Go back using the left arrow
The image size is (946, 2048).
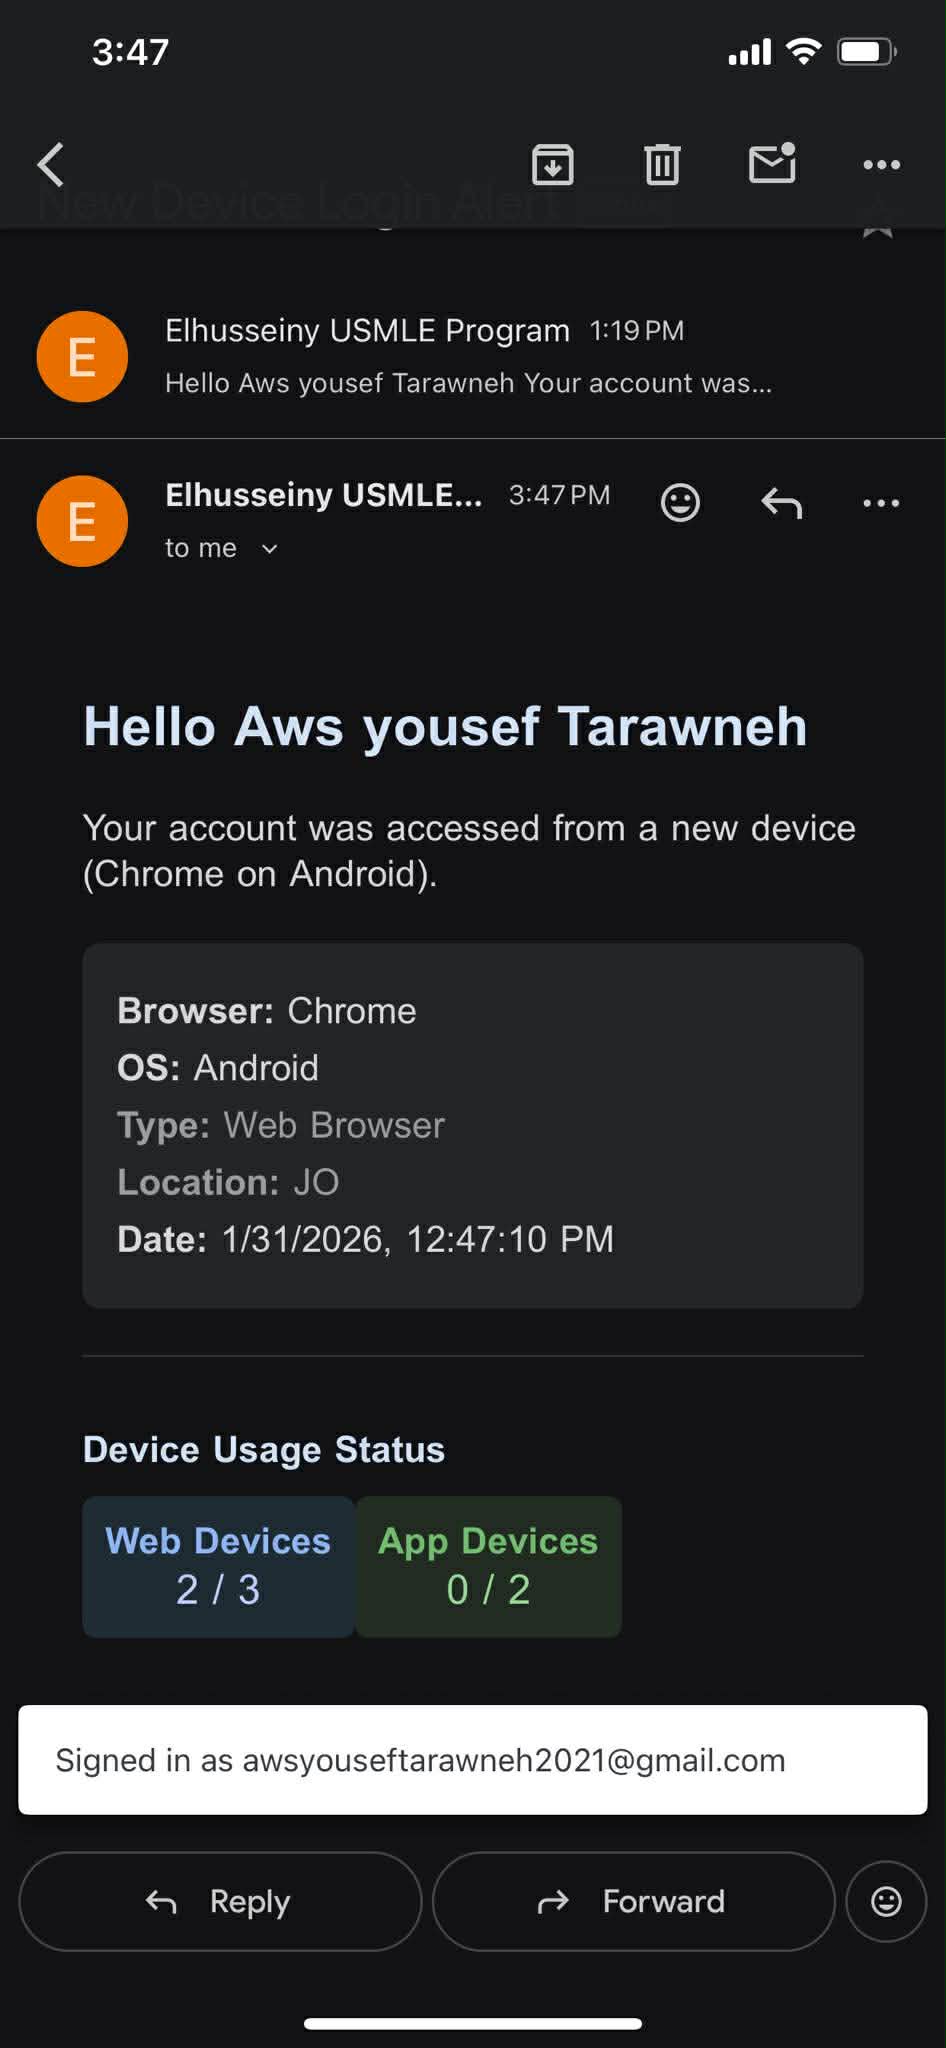coord(51,165)
